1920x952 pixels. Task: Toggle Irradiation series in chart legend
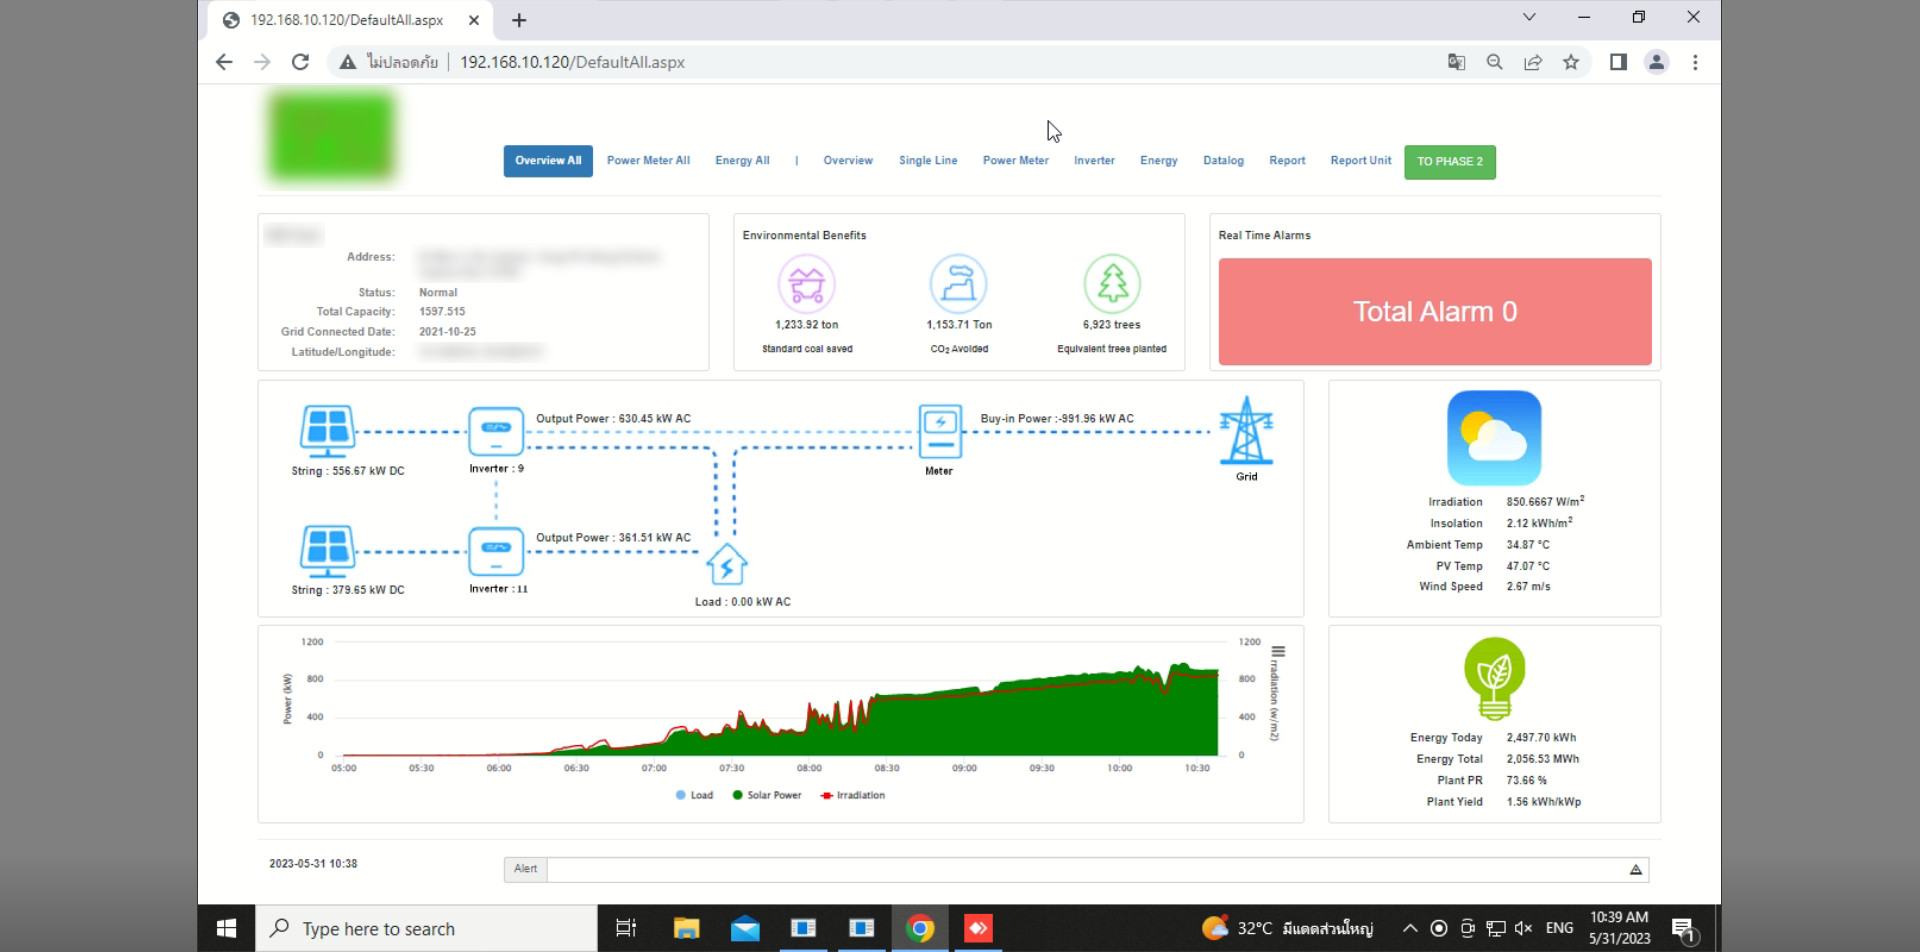point(853,795)
